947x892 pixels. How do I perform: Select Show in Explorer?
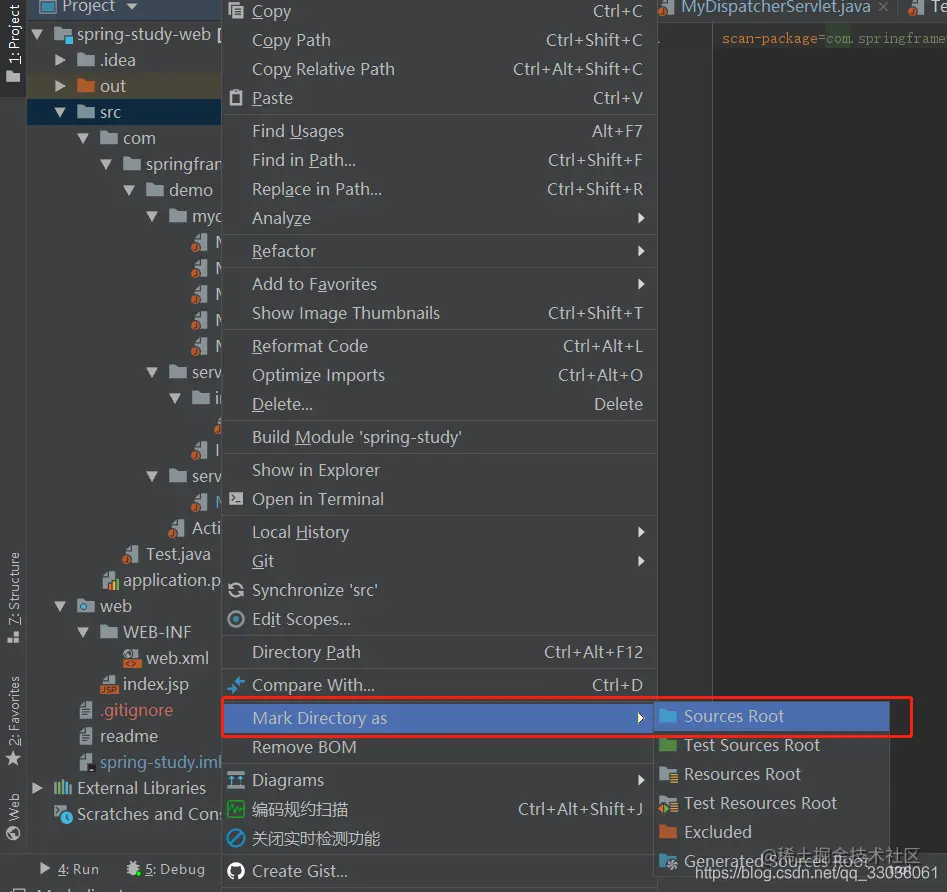439,470
